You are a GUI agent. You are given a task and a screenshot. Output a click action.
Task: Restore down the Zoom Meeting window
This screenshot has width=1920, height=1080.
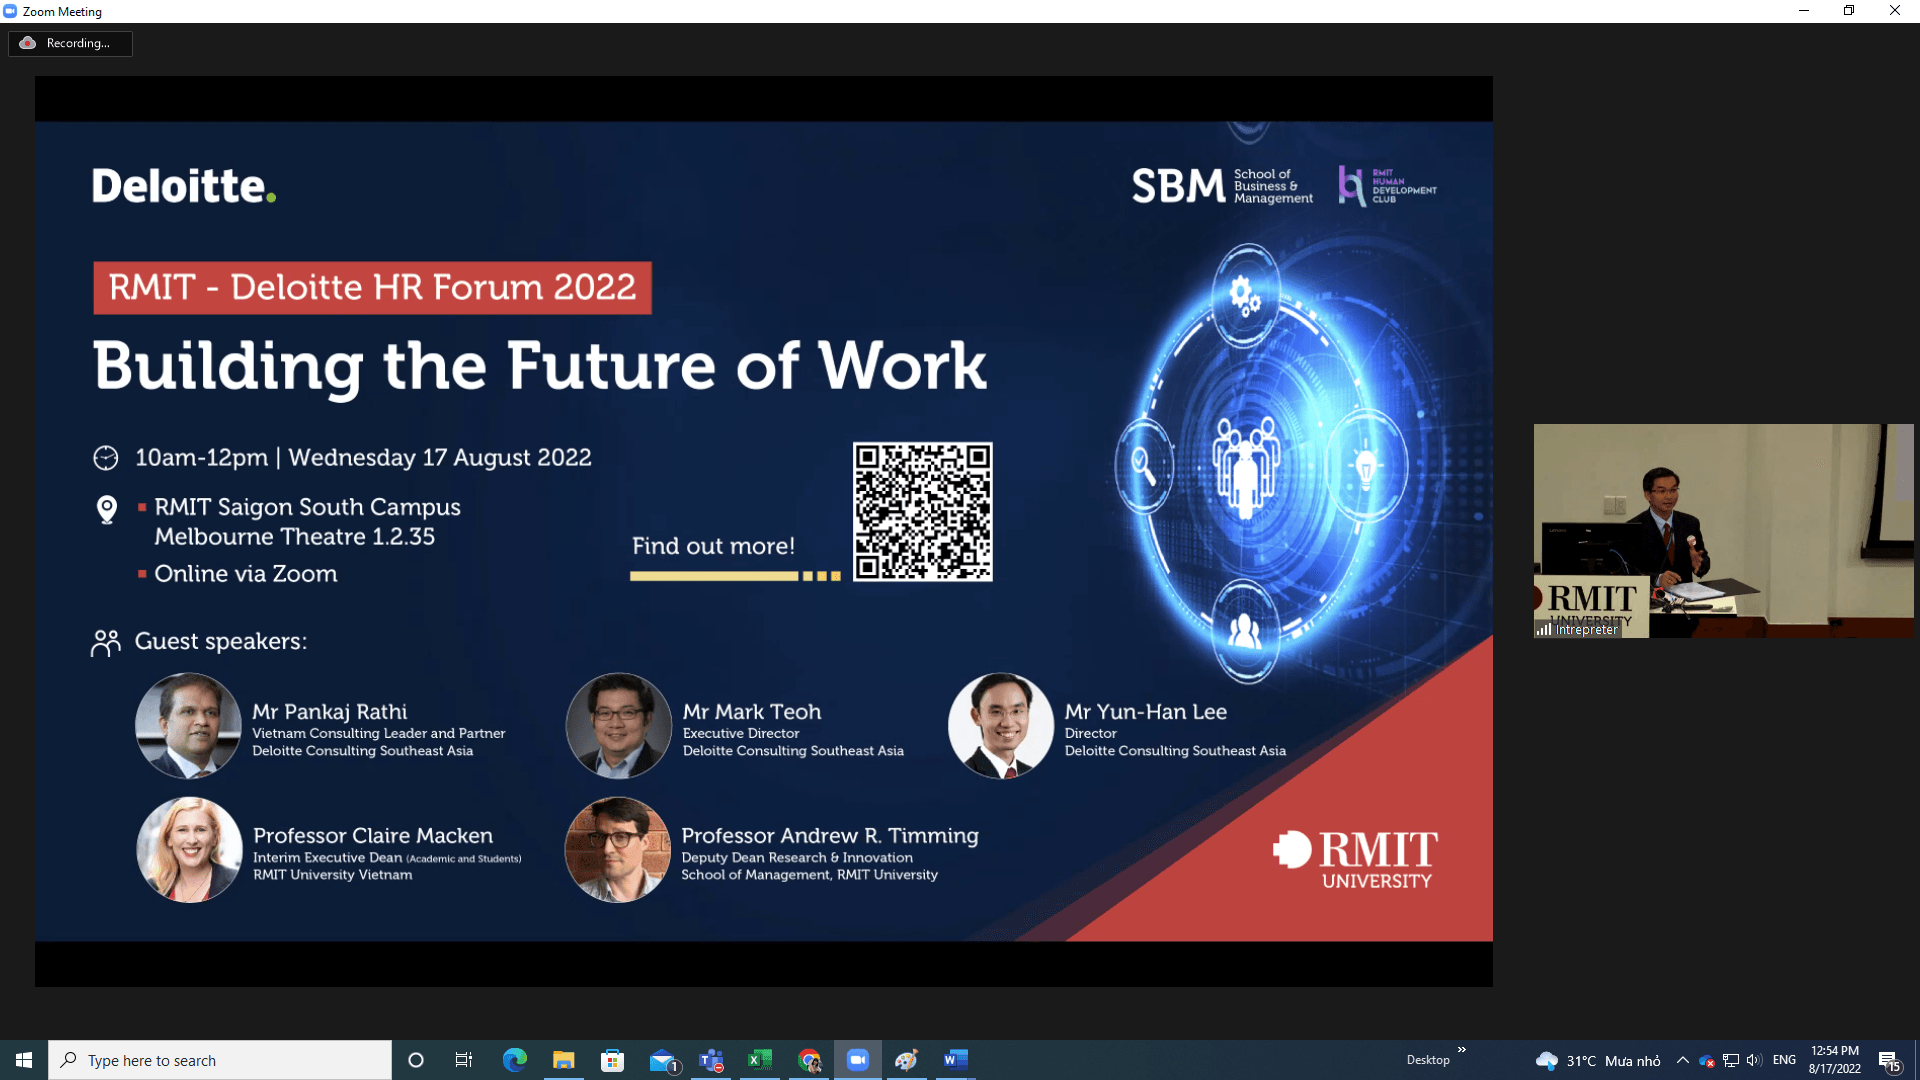(x=1849, y=11)
